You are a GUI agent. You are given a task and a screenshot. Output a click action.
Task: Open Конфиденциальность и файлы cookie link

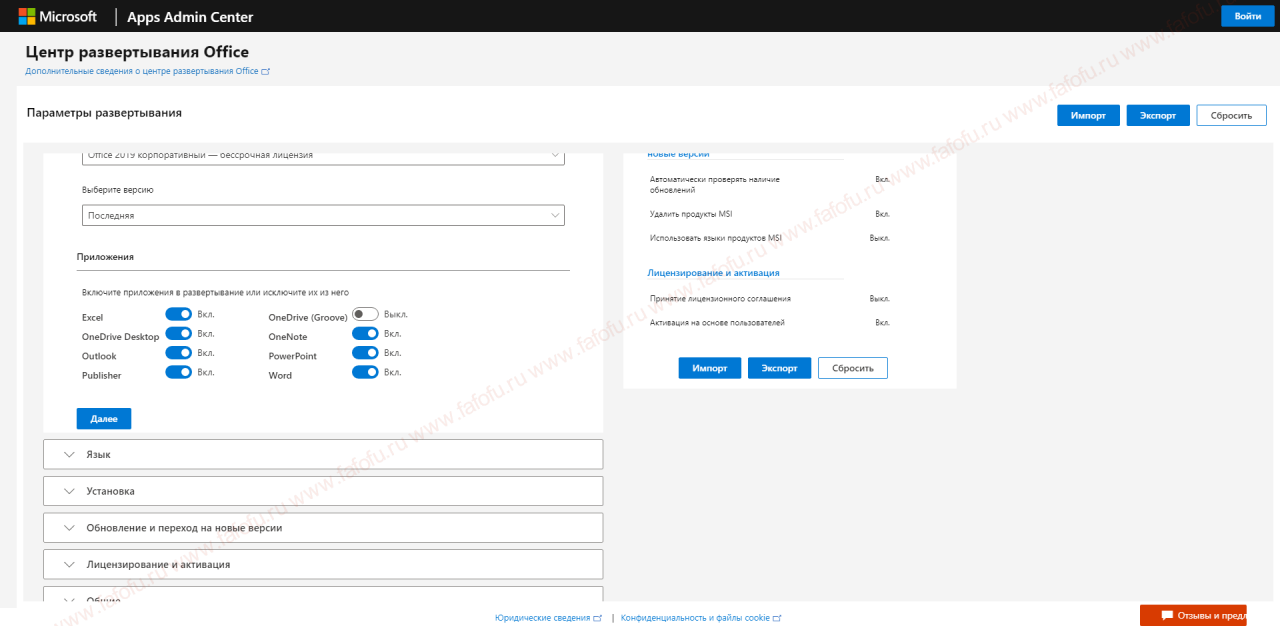[700, 618]
